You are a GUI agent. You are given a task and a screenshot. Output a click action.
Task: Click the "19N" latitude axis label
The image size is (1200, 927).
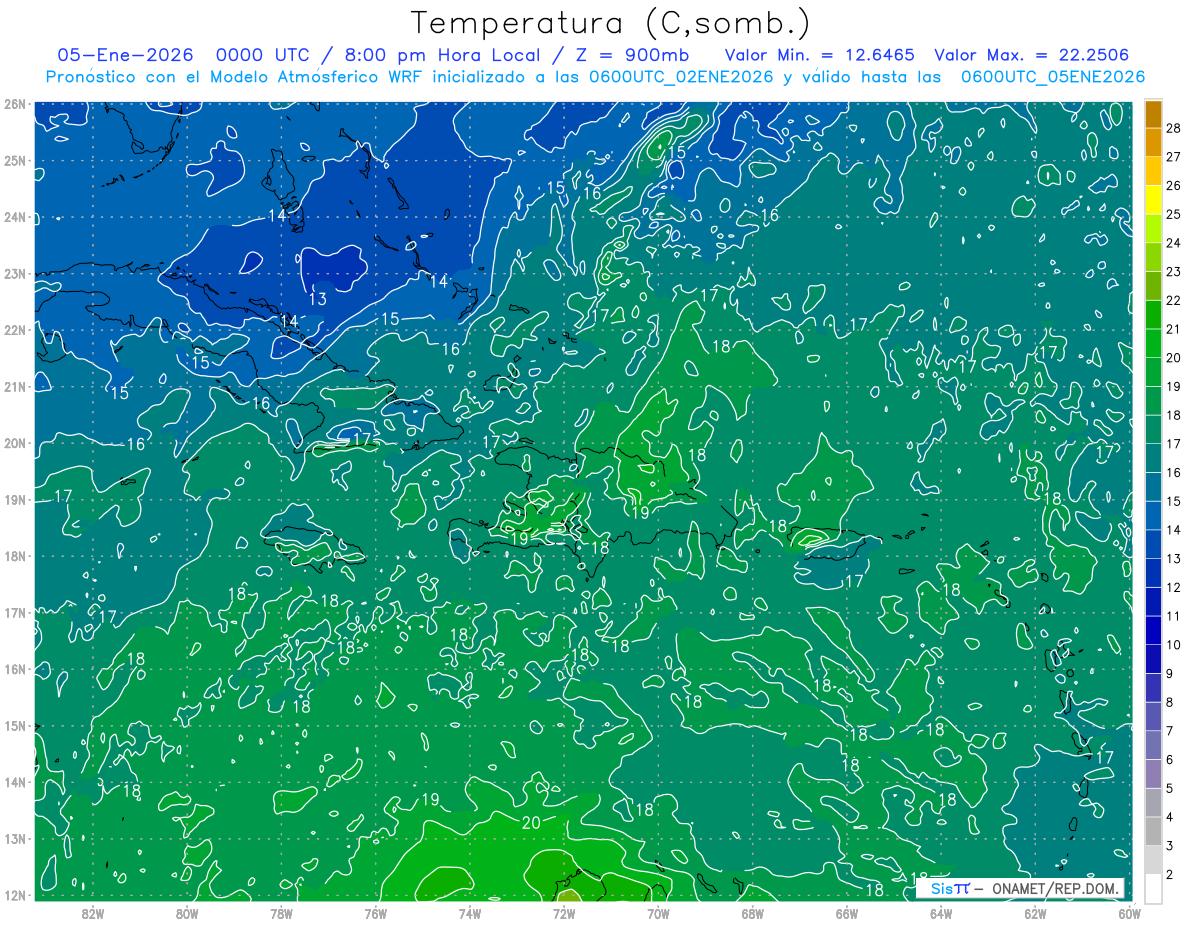14,499
